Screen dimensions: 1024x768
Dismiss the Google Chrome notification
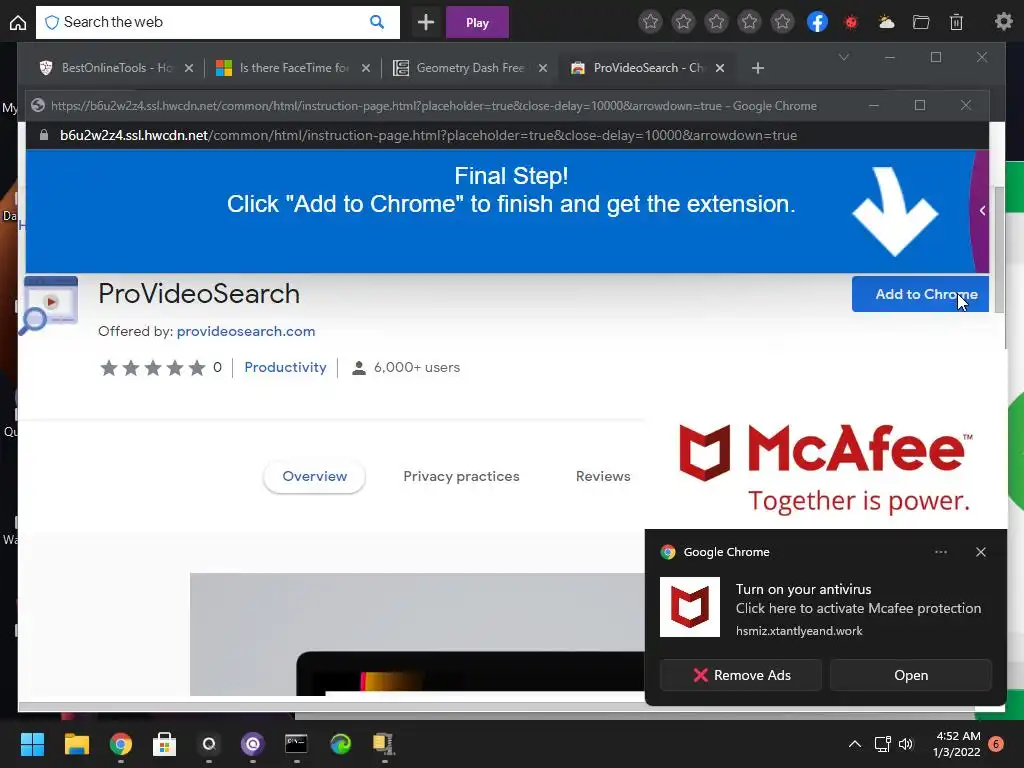tap(980, 552)
